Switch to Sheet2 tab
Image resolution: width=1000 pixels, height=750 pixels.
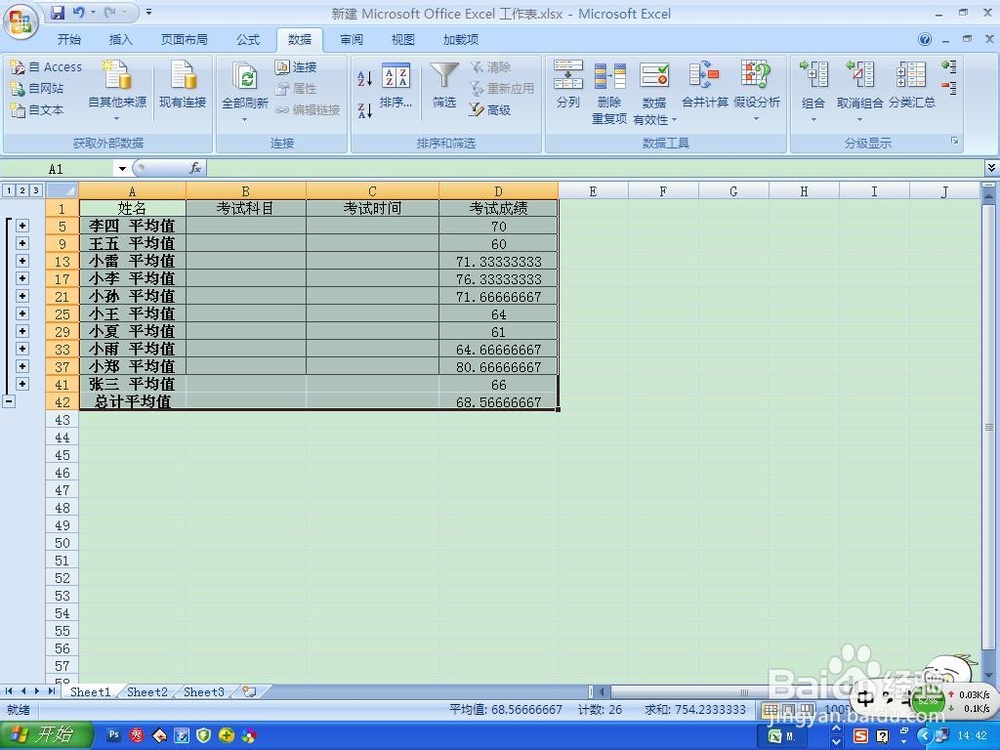pos(147,692)
